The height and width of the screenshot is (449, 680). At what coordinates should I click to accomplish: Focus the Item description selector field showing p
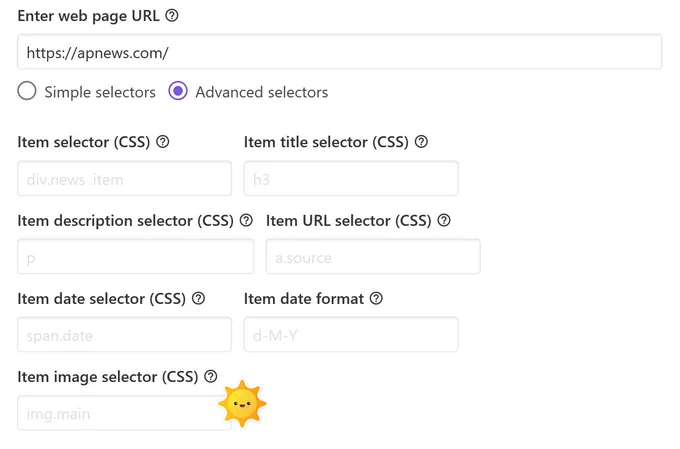coord(135,256)
